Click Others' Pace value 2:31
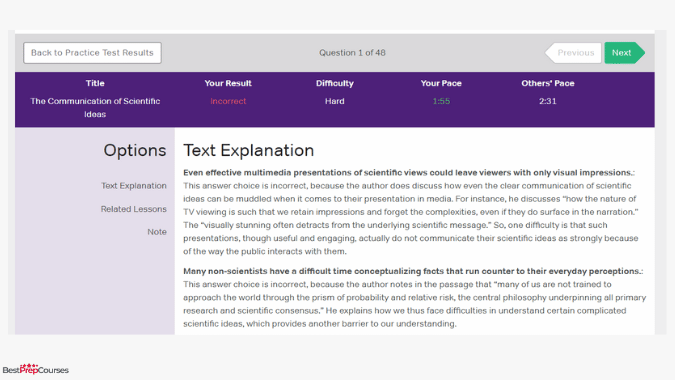The image size is (675, 380). 548,101
